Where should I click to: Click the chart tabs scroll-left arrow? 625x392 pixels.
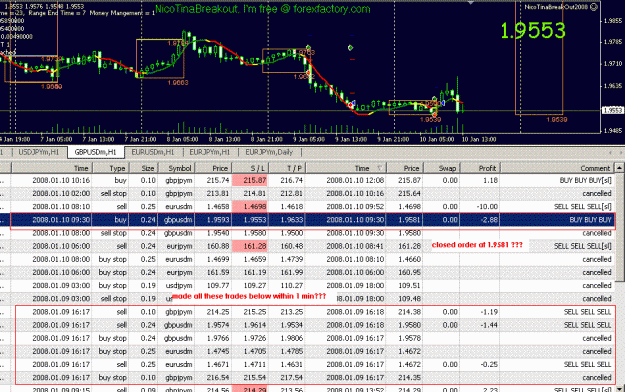click(610, 152)
